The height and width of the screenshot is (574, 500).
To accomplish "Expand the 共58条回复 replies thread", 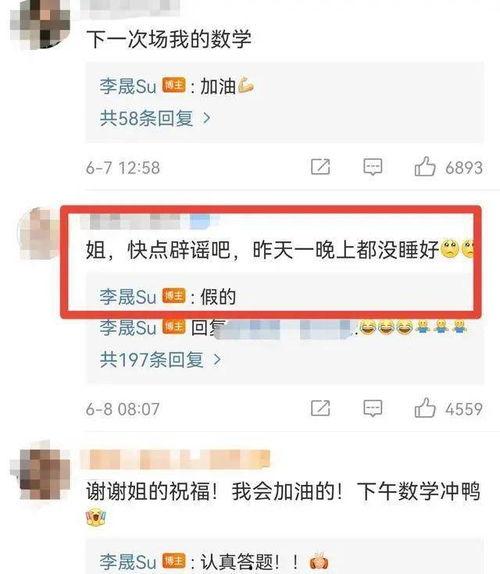I will 155,118.
